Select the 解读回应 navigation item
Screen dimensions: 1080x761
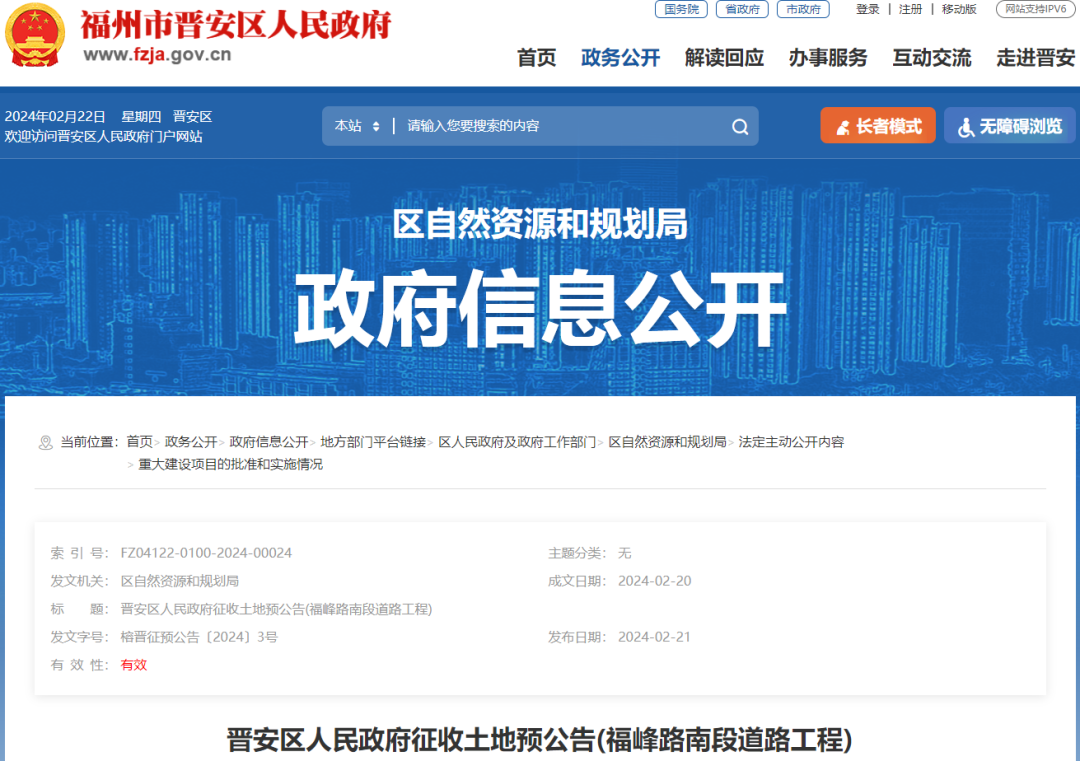point(724,58)
